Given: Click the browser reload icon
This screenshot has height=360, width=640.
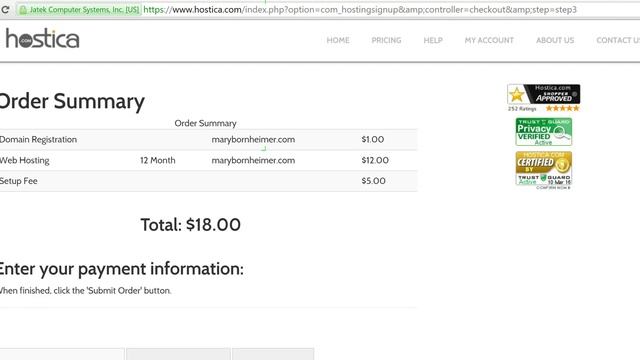Looking at the screenshot, I should click(5, 9).
